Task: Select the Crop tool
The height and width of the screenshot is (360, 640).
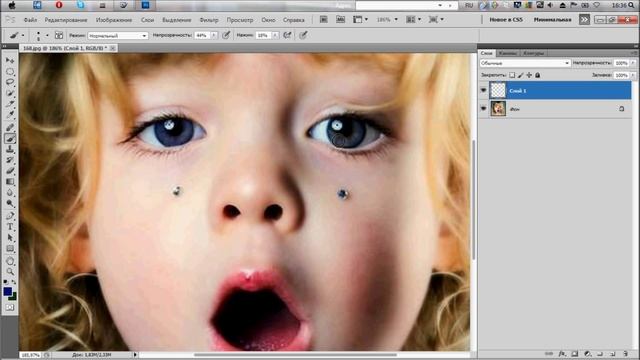Action: tap(10, 104)
